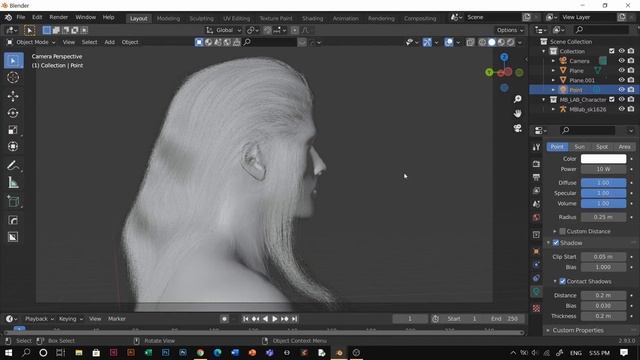Open the Render properties tab icon
The width and height of the screenshot is (640, 360).
536,164
